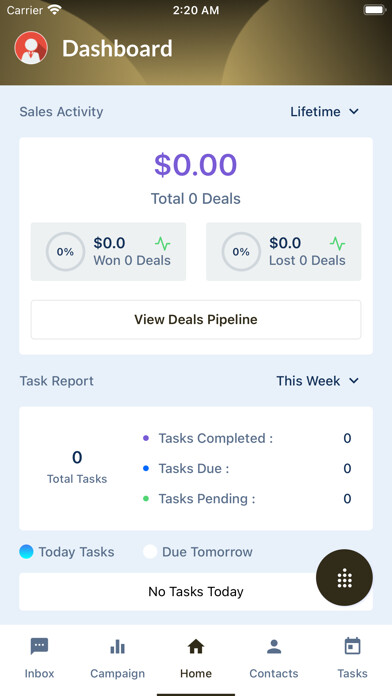Screen dimensions: 392x696
Task: Tap the Contacts person icon
Action: tap(274, 646)
